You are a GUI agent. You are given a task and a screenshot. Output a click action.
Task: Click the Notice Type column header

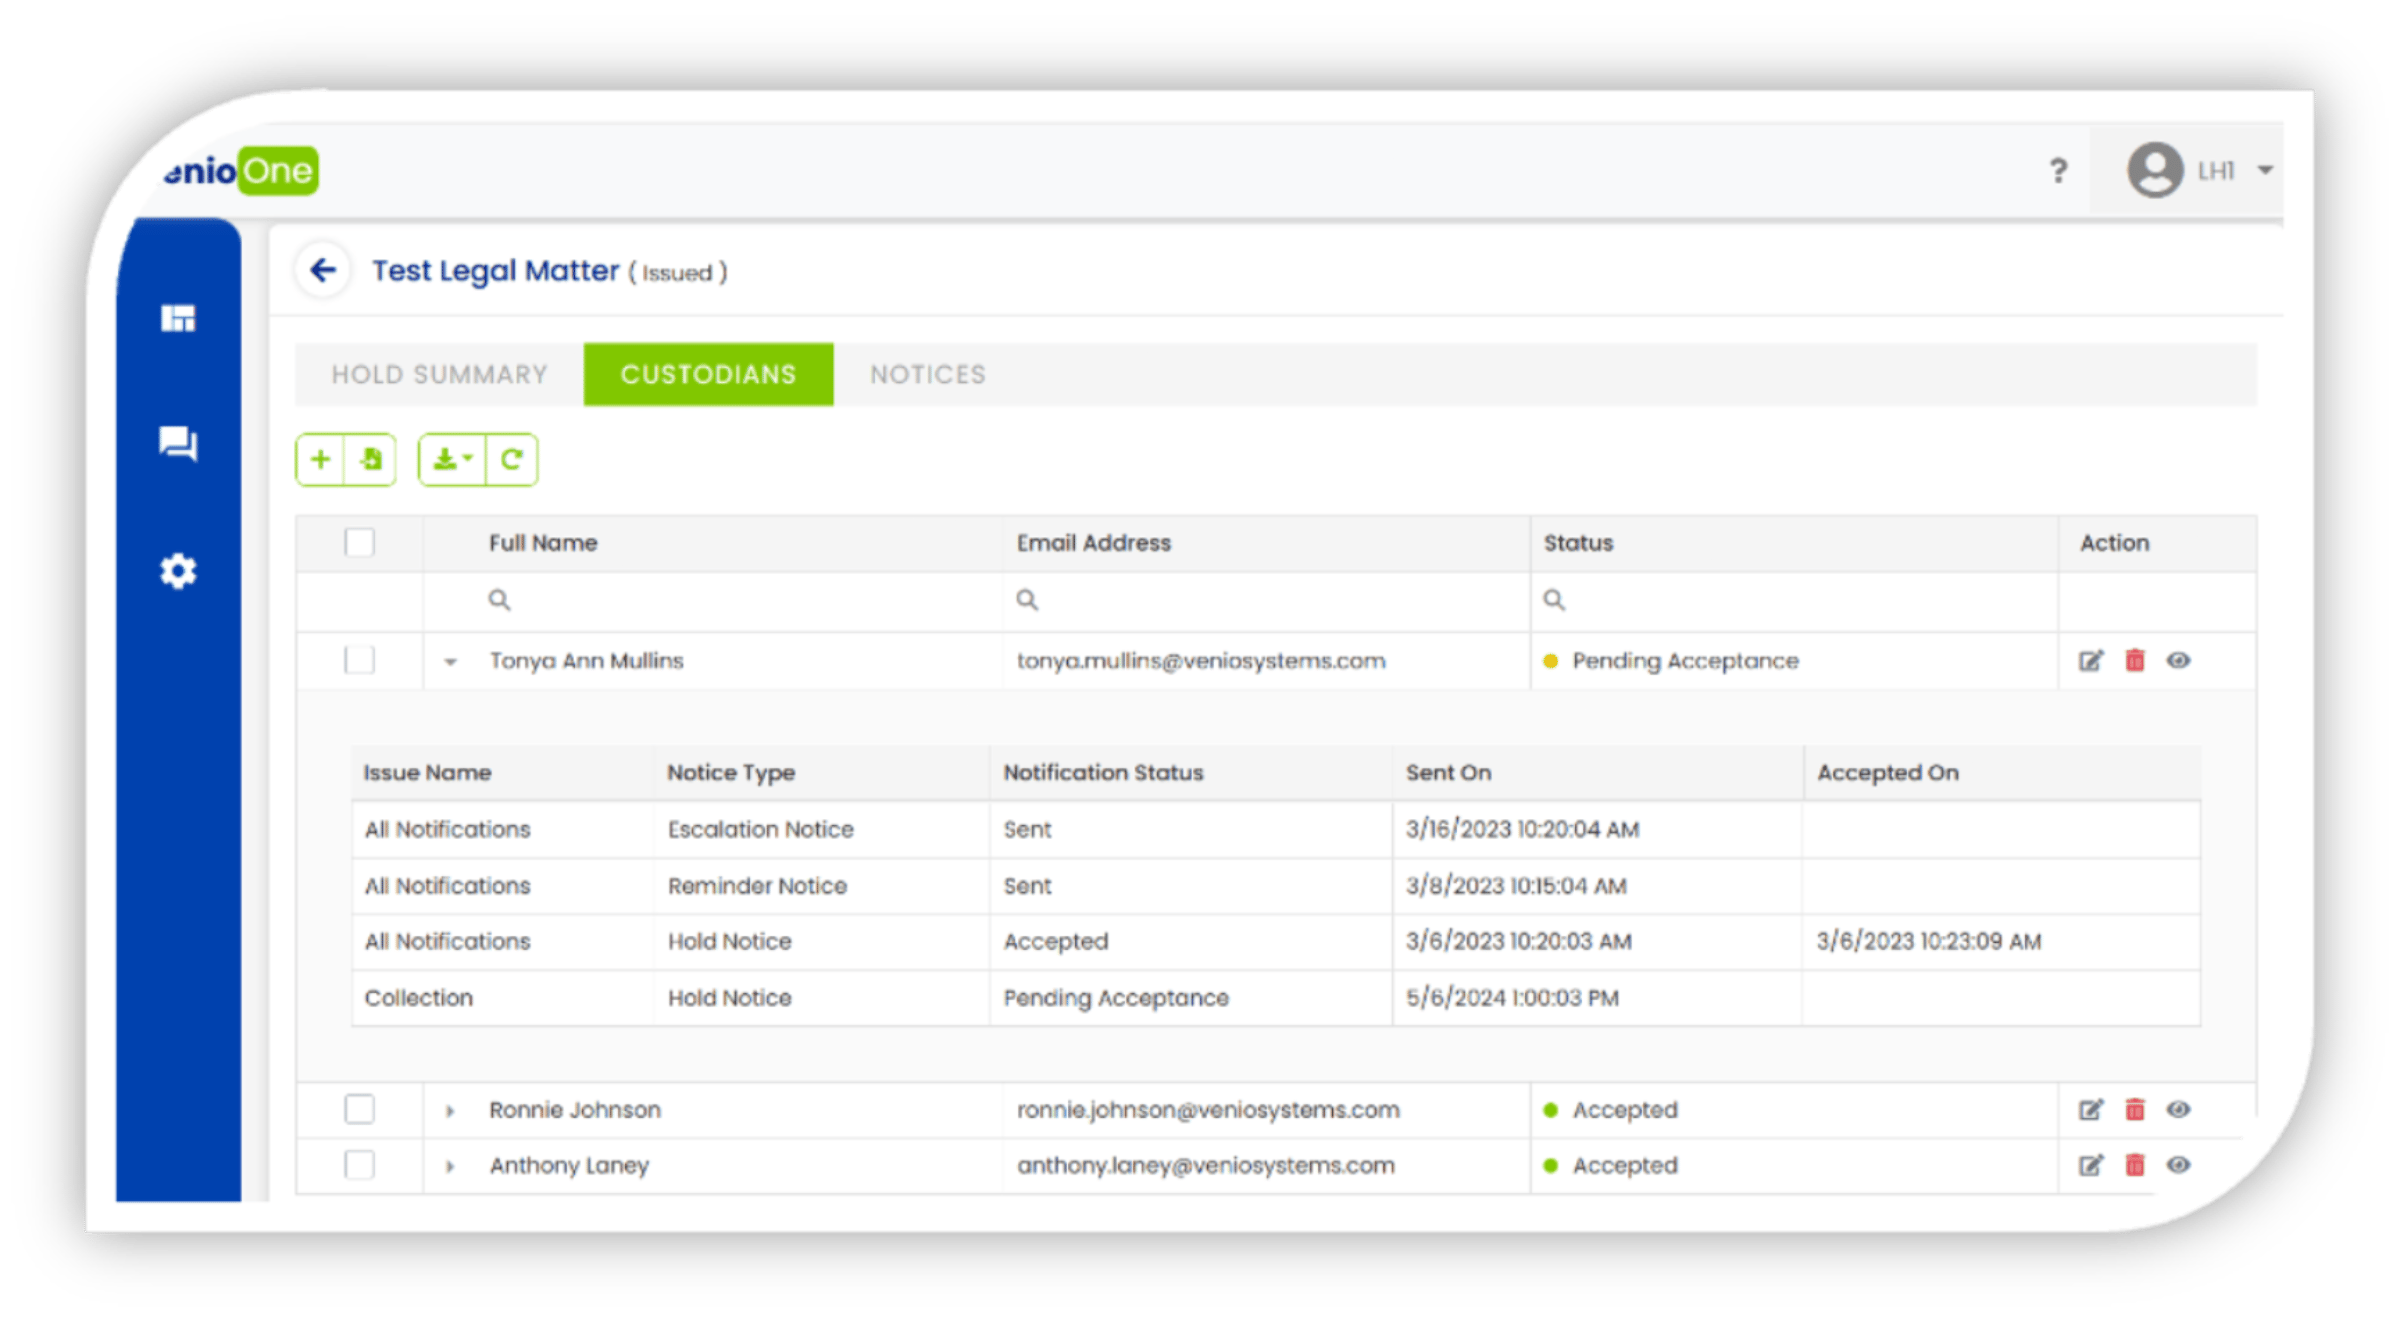pos(731,773)
